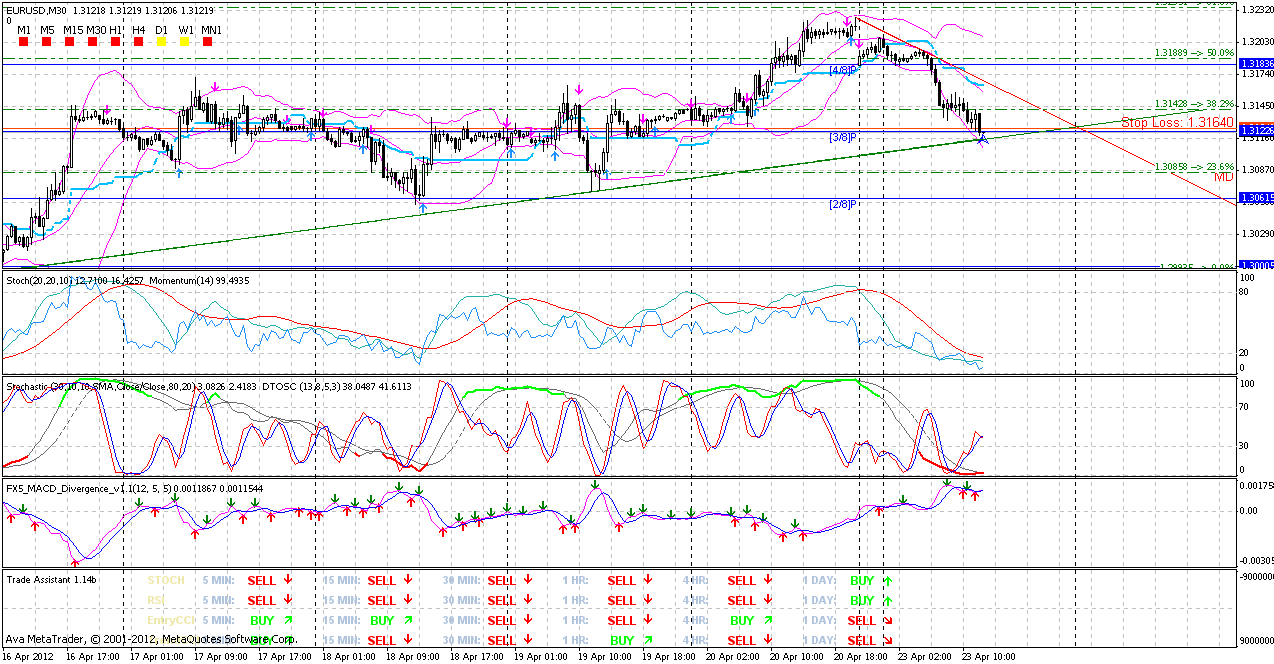Click the down arrow beside RSI 15 MIN SELL
Viewport: 1274px width, 664px height.
(x=408, y=600)
